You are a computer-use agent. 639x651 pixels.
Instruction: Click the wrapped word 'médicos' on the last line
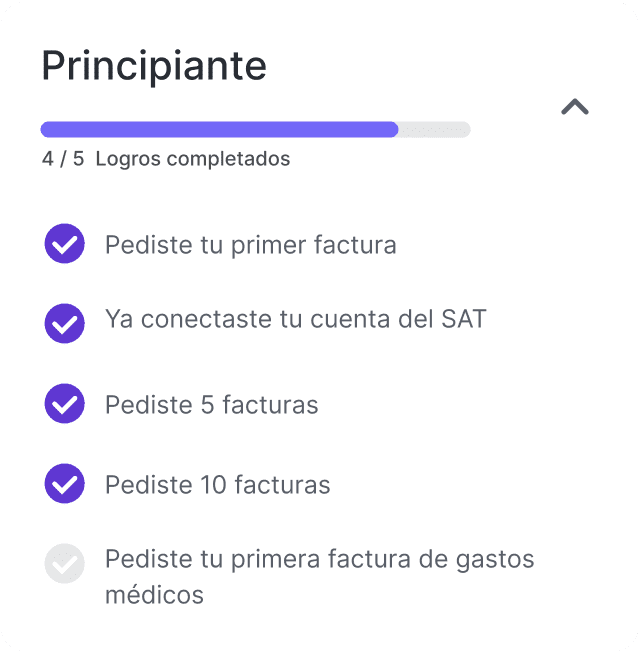point(154,594)
